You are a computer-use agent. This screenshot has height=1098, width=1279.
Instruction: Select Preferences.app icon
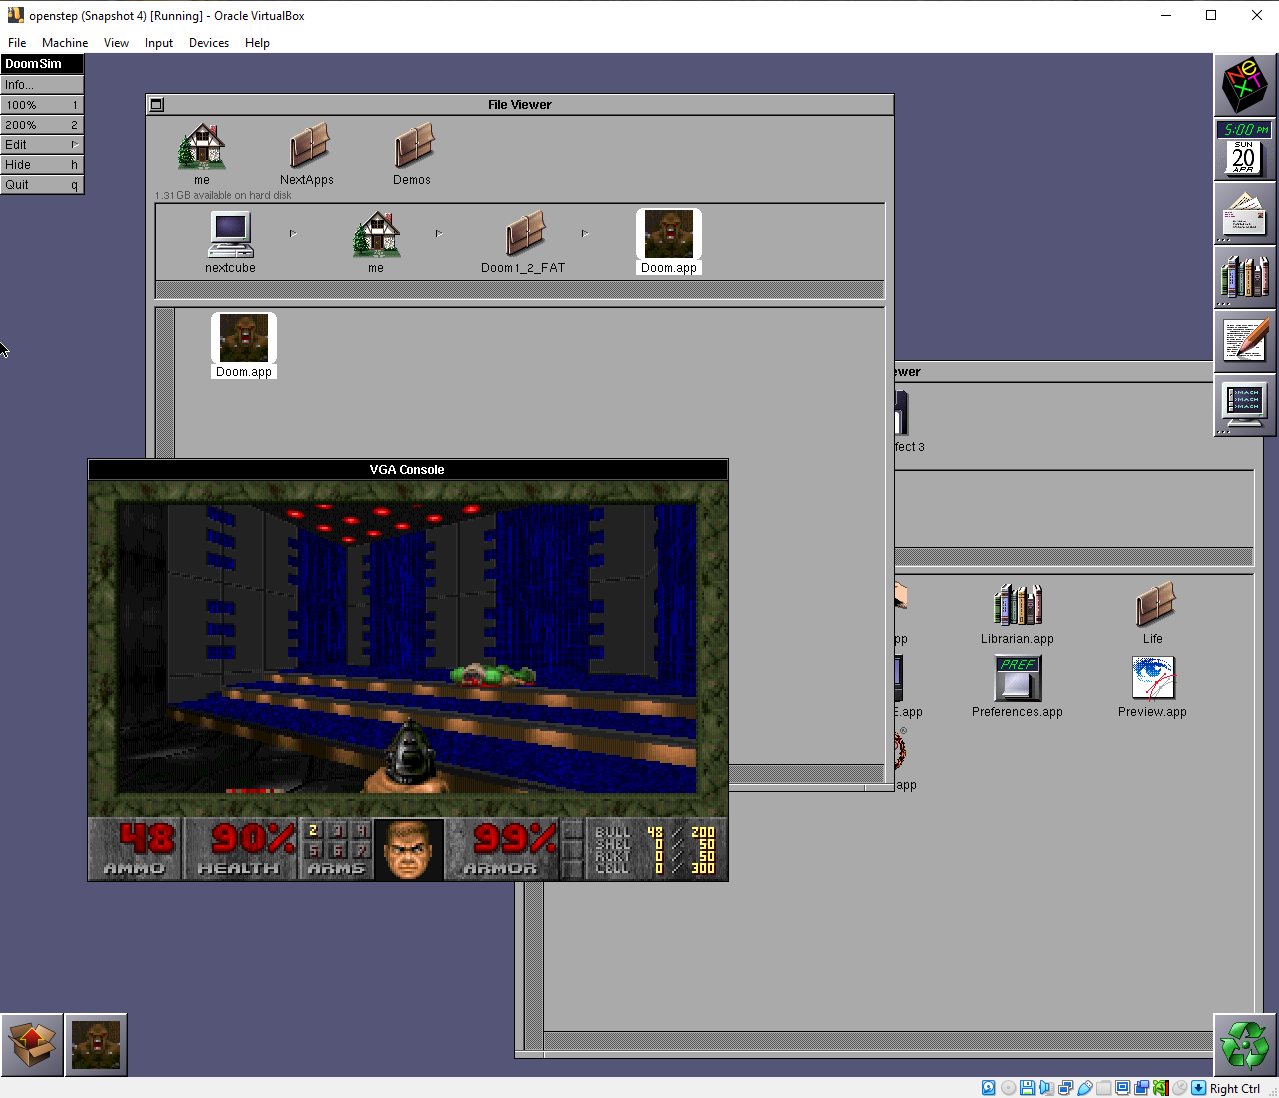click(1017, 679)
